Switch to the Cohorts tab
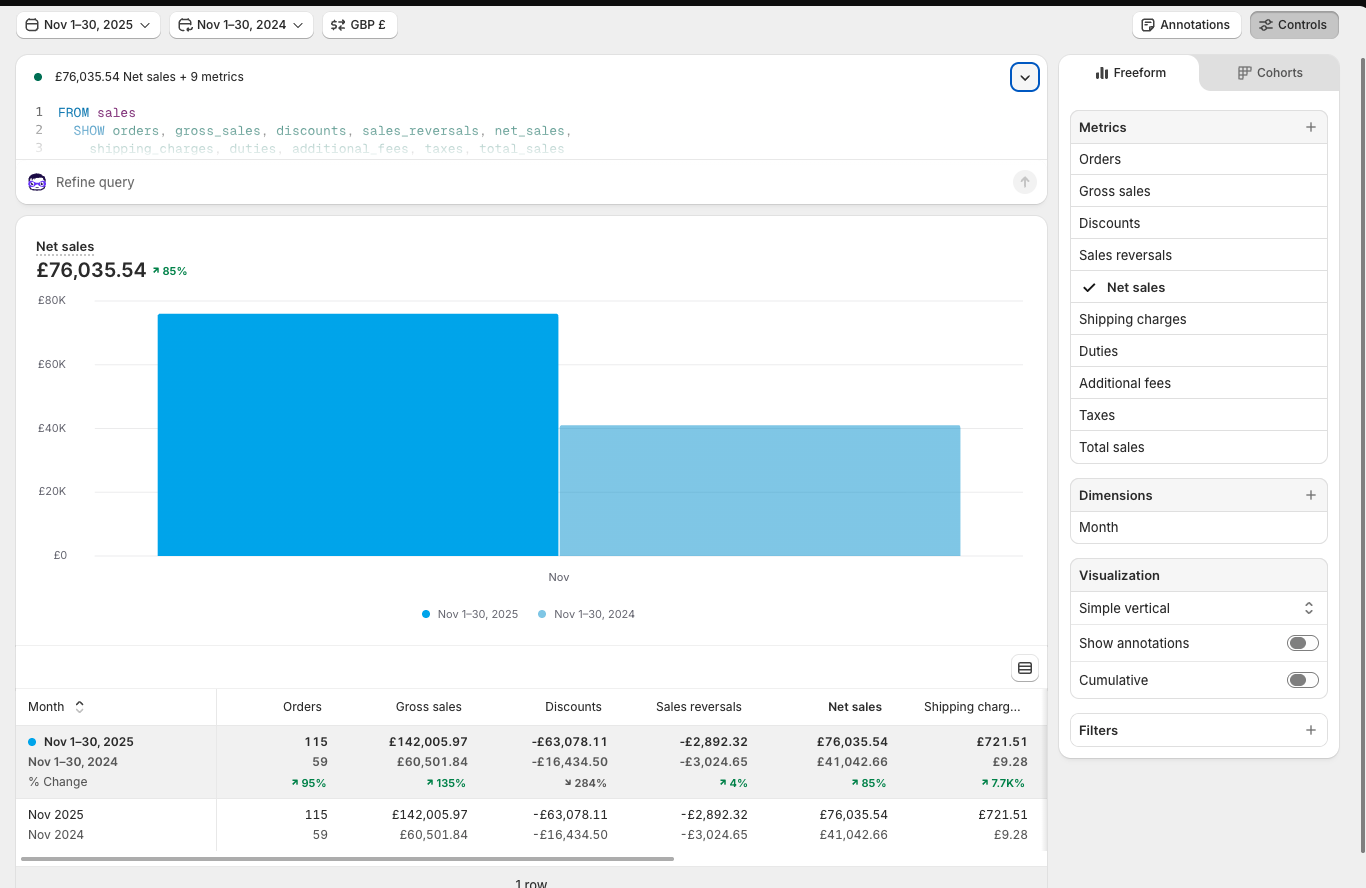This screenshot has width=1366, height=888. (1270, 73)
